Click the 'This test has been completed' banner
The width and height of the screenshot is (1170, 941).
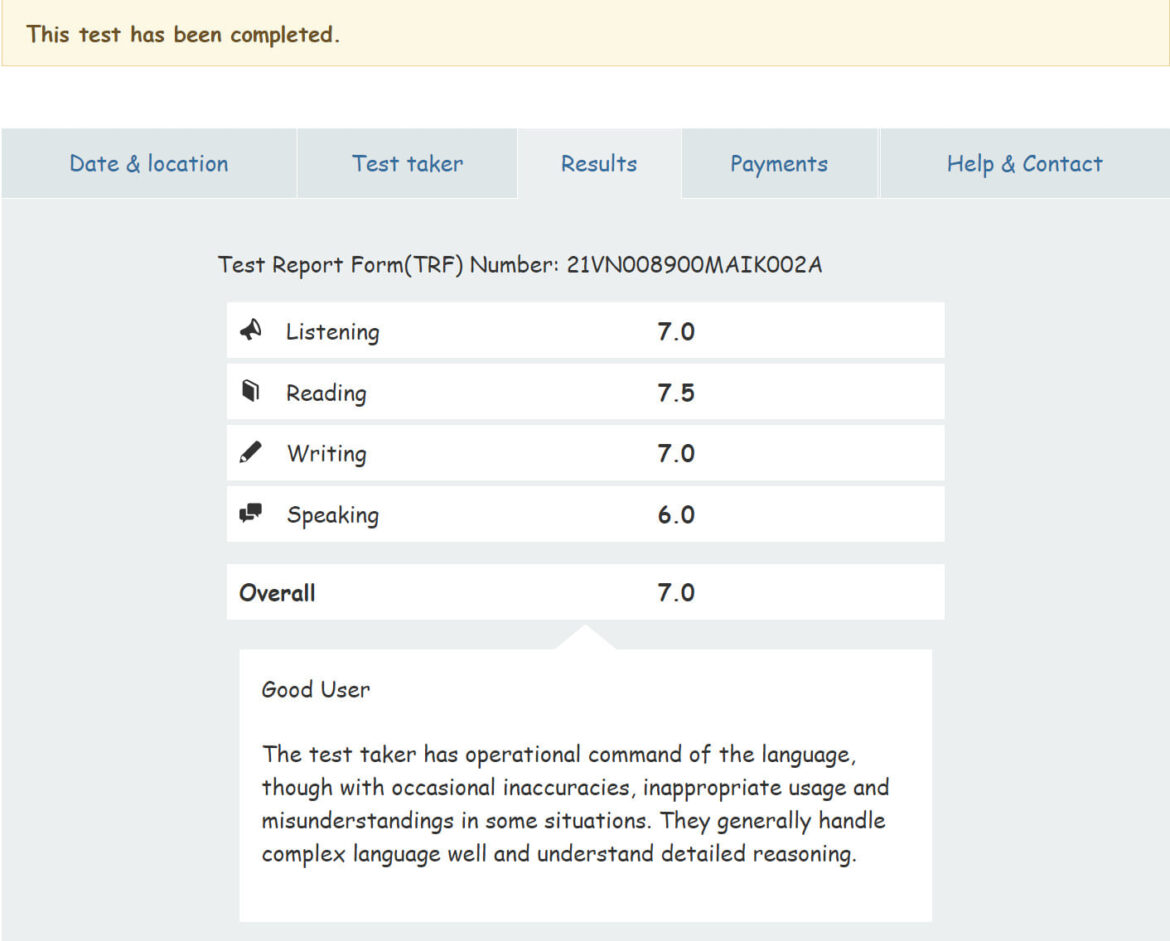183,34
